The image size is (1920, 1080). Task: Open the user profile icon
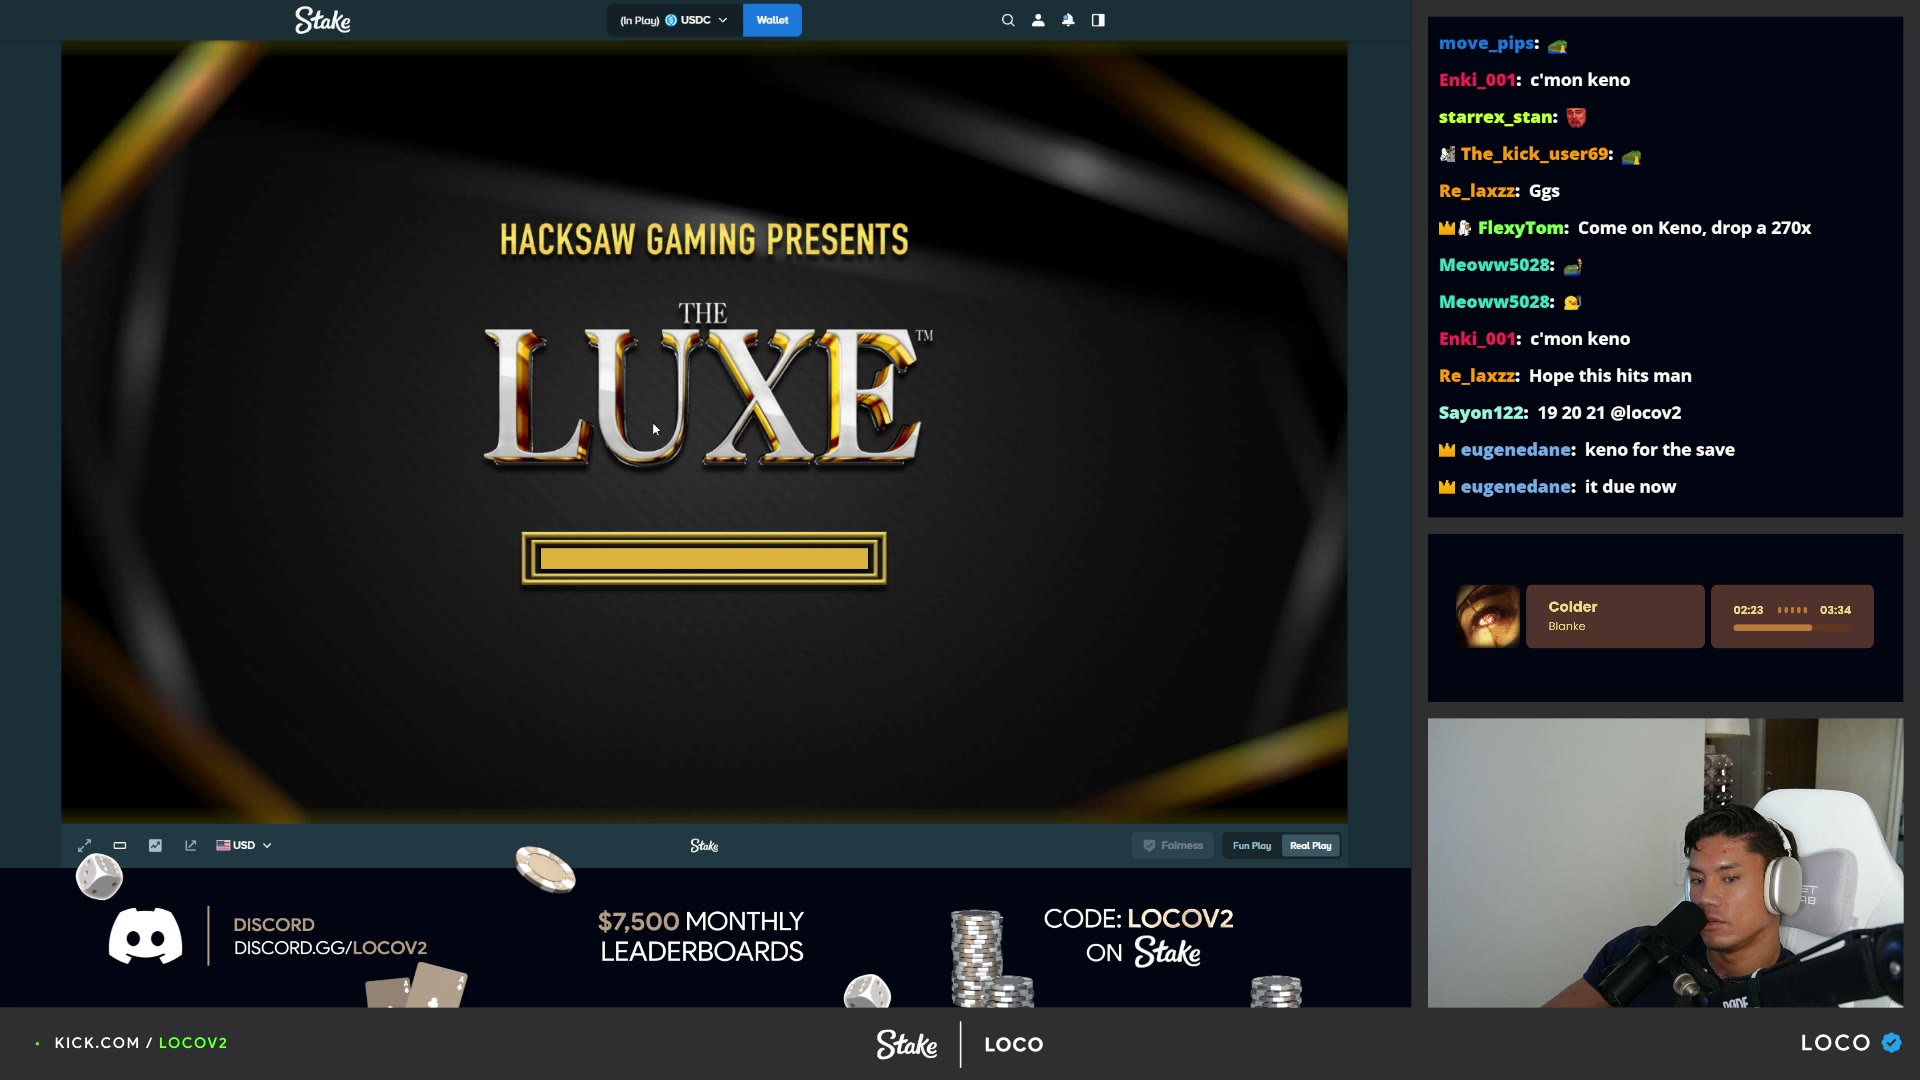pos(1038,20)
